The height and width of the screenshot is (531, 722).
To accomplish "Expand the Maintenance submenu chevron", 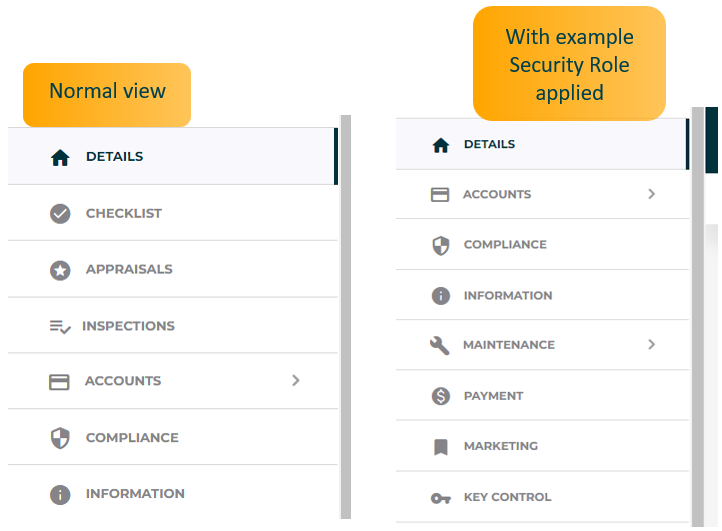I will pos(651,345).
